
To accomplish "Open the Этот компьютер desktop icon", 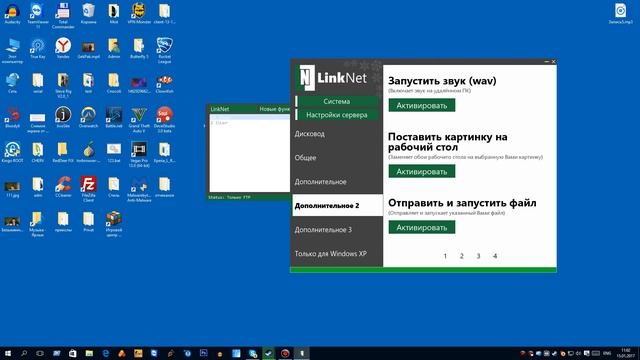I will 12,51.
